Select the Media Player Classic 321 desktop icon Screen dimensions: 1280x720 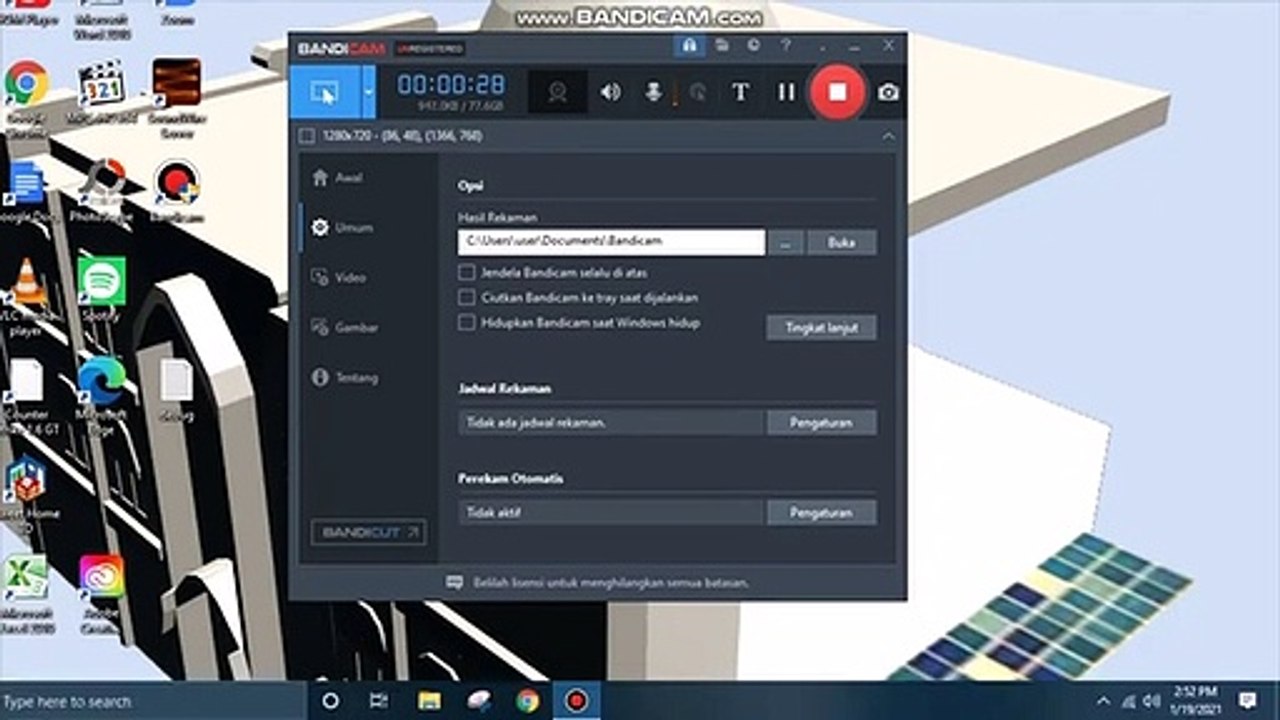pyautogui.click(x=101, y=92)
